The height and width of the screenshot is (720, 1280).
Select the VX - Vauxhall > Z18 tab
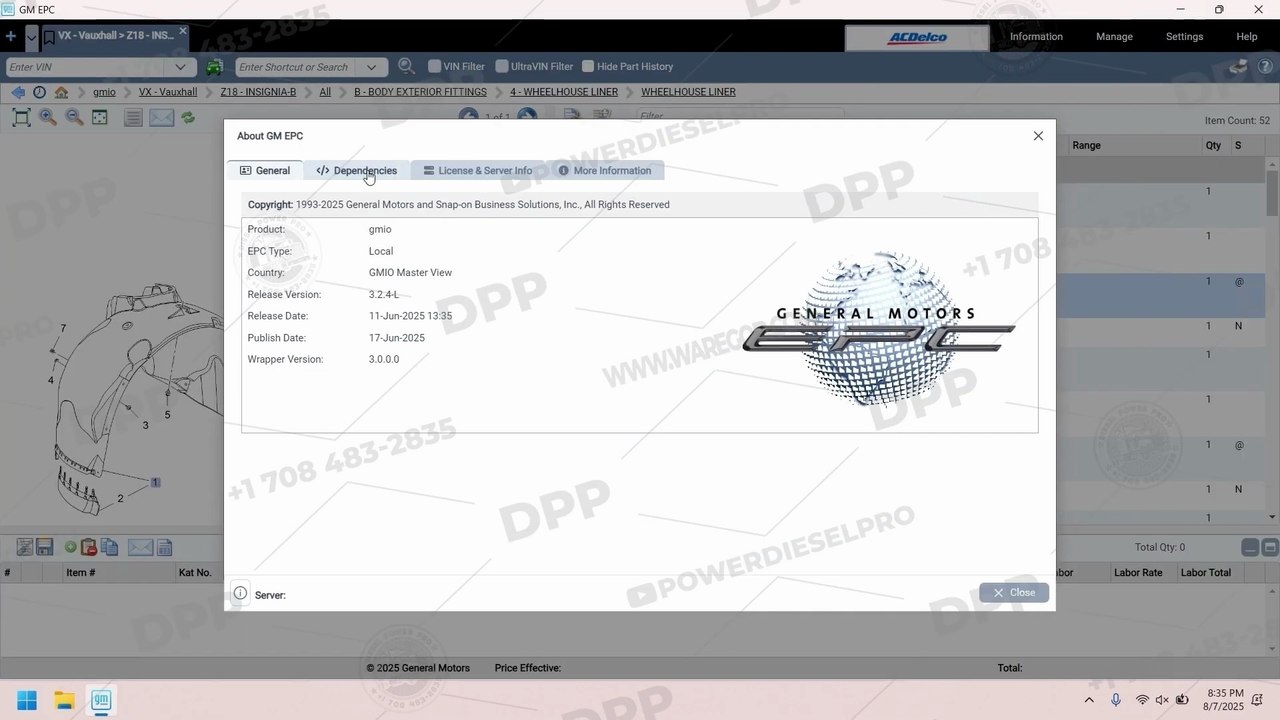coord(115,36)
